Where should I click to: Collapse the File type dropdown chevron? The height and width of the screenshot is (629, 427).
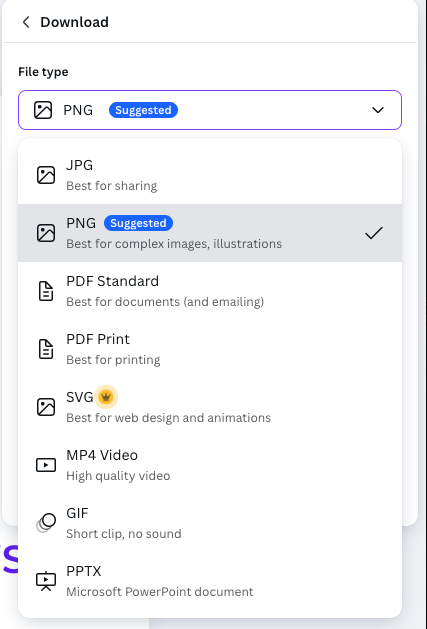tap(378, 110)
